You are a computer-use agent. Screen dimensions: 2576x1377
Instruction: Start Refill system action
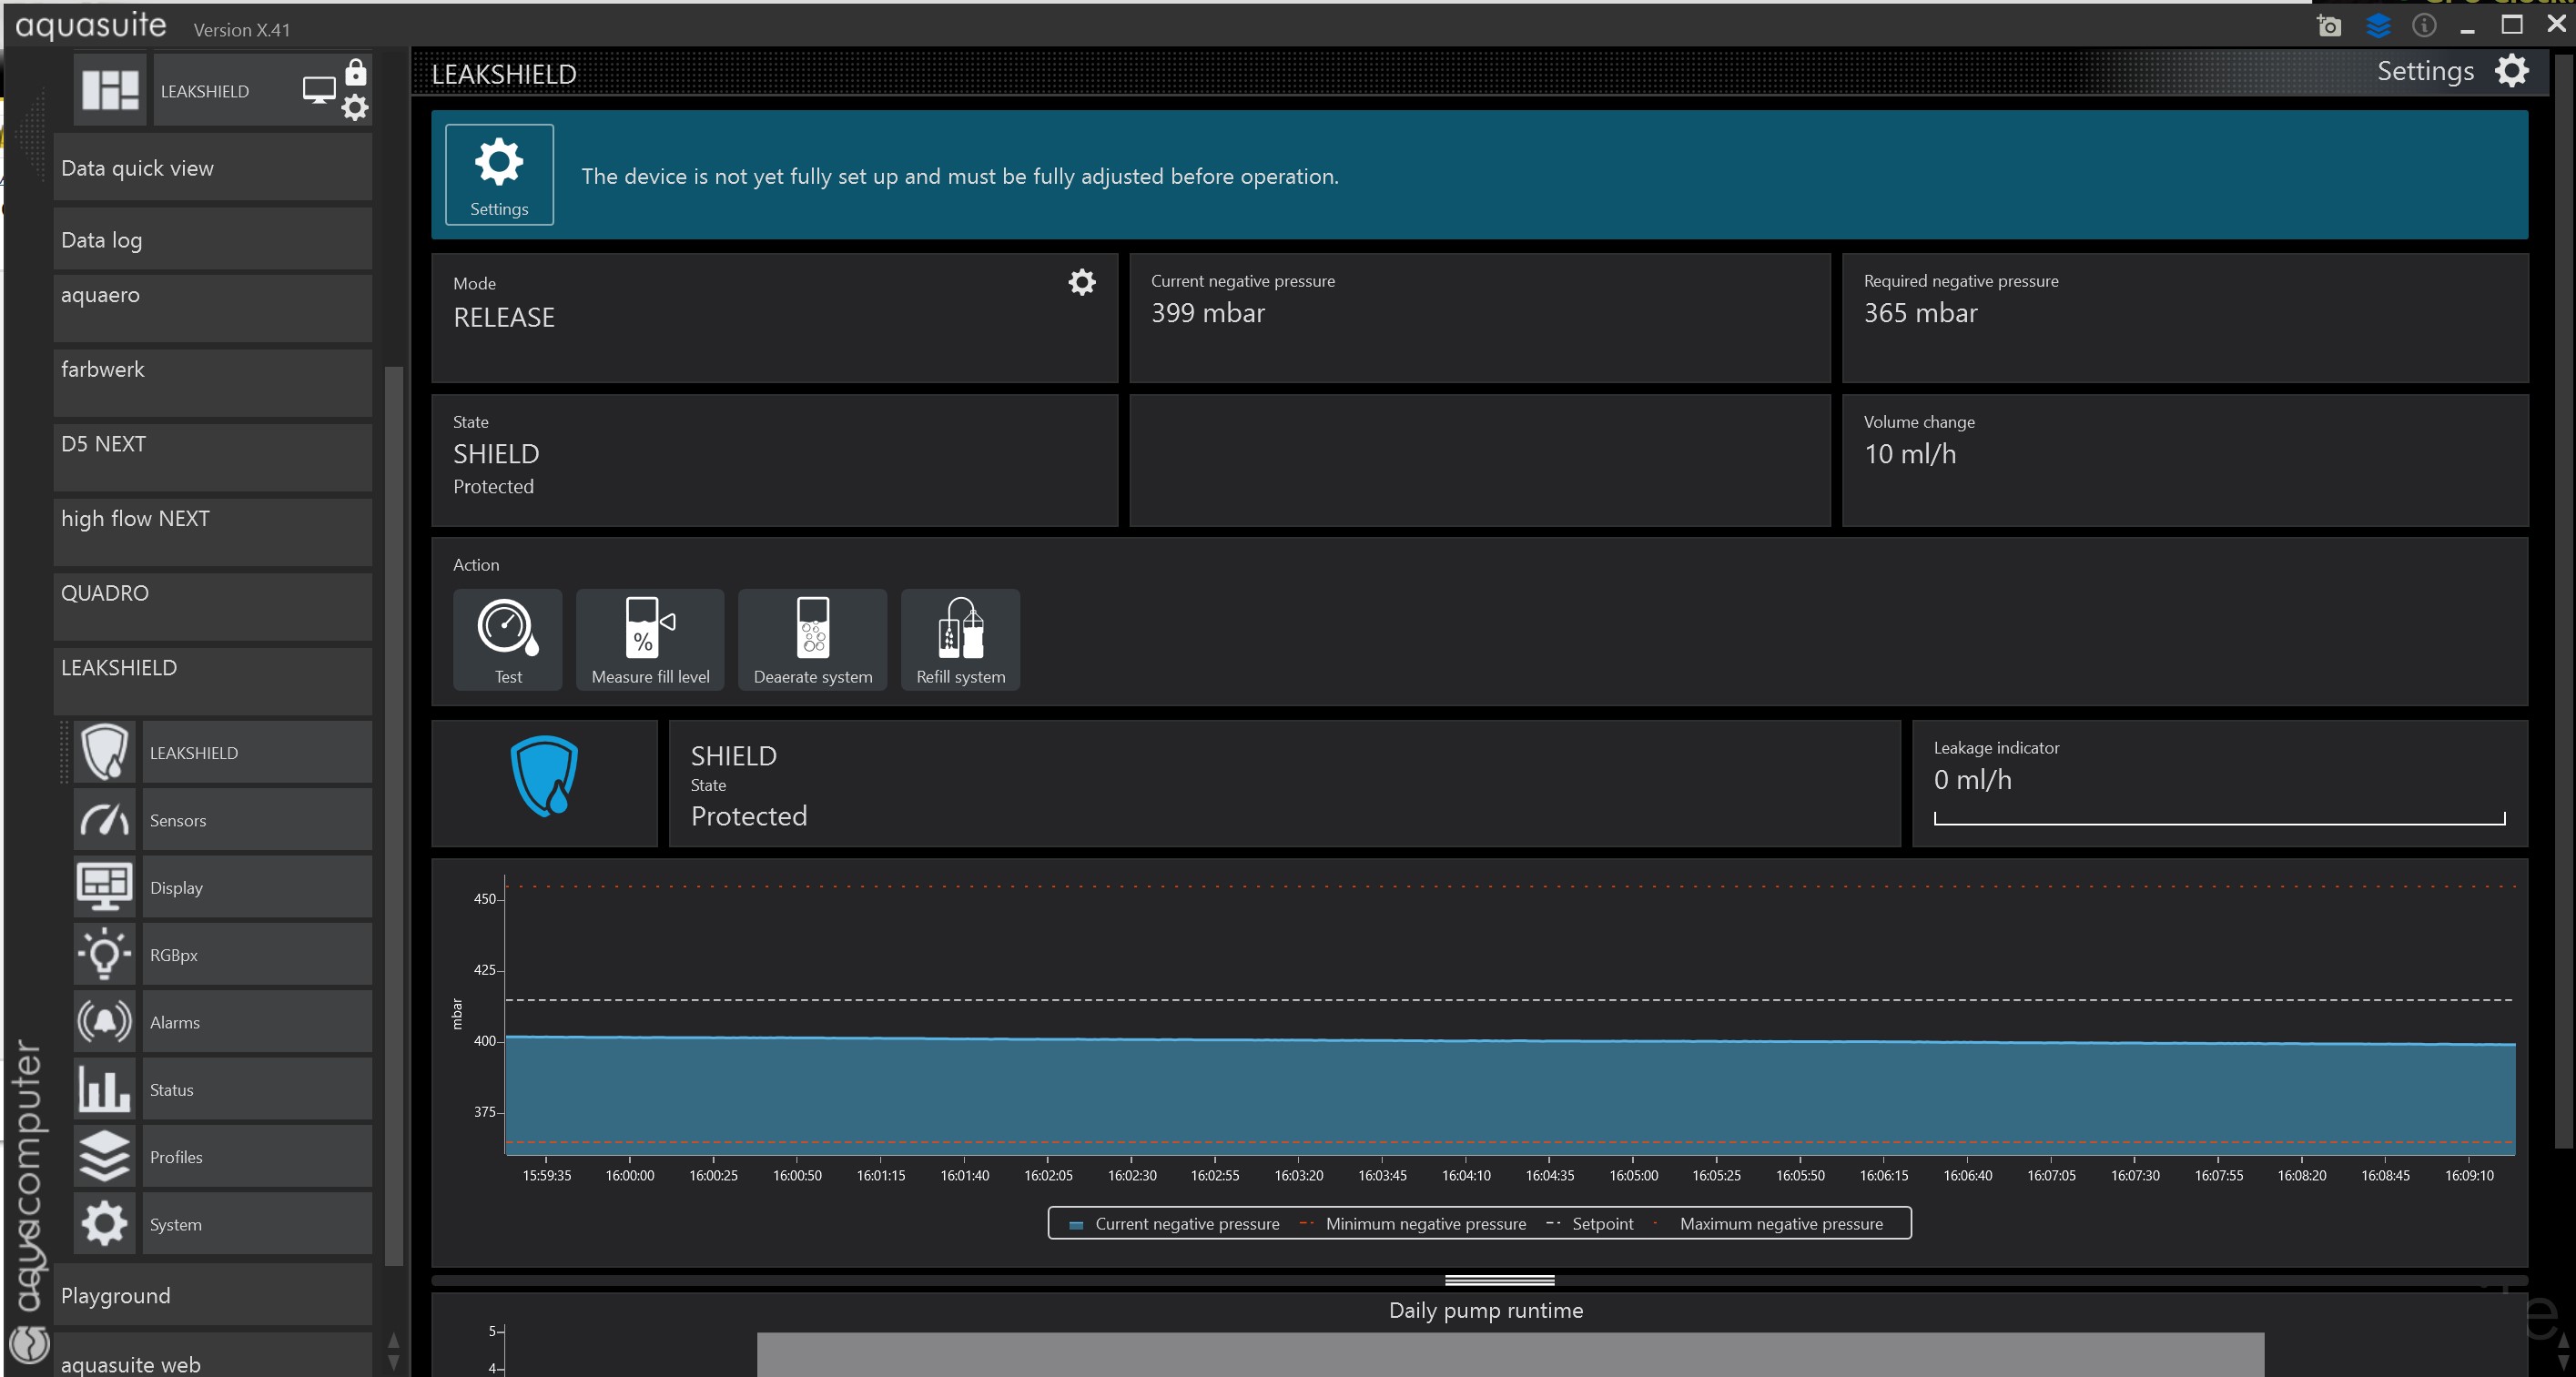tap(960, 639)
